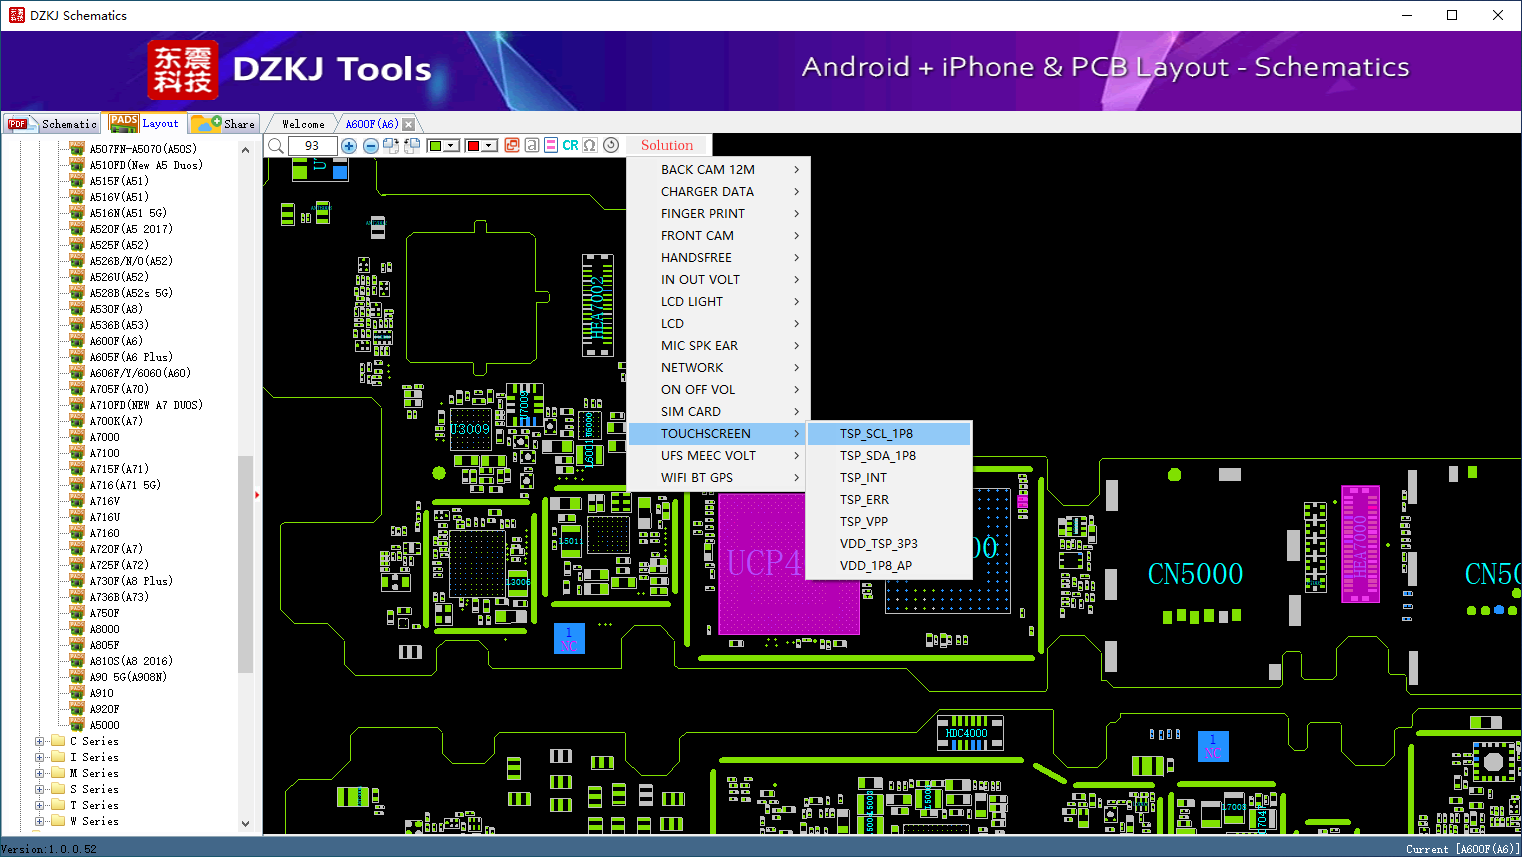Open FINGER PRINT submenu
1522x857 pixels.
point(718,214)
